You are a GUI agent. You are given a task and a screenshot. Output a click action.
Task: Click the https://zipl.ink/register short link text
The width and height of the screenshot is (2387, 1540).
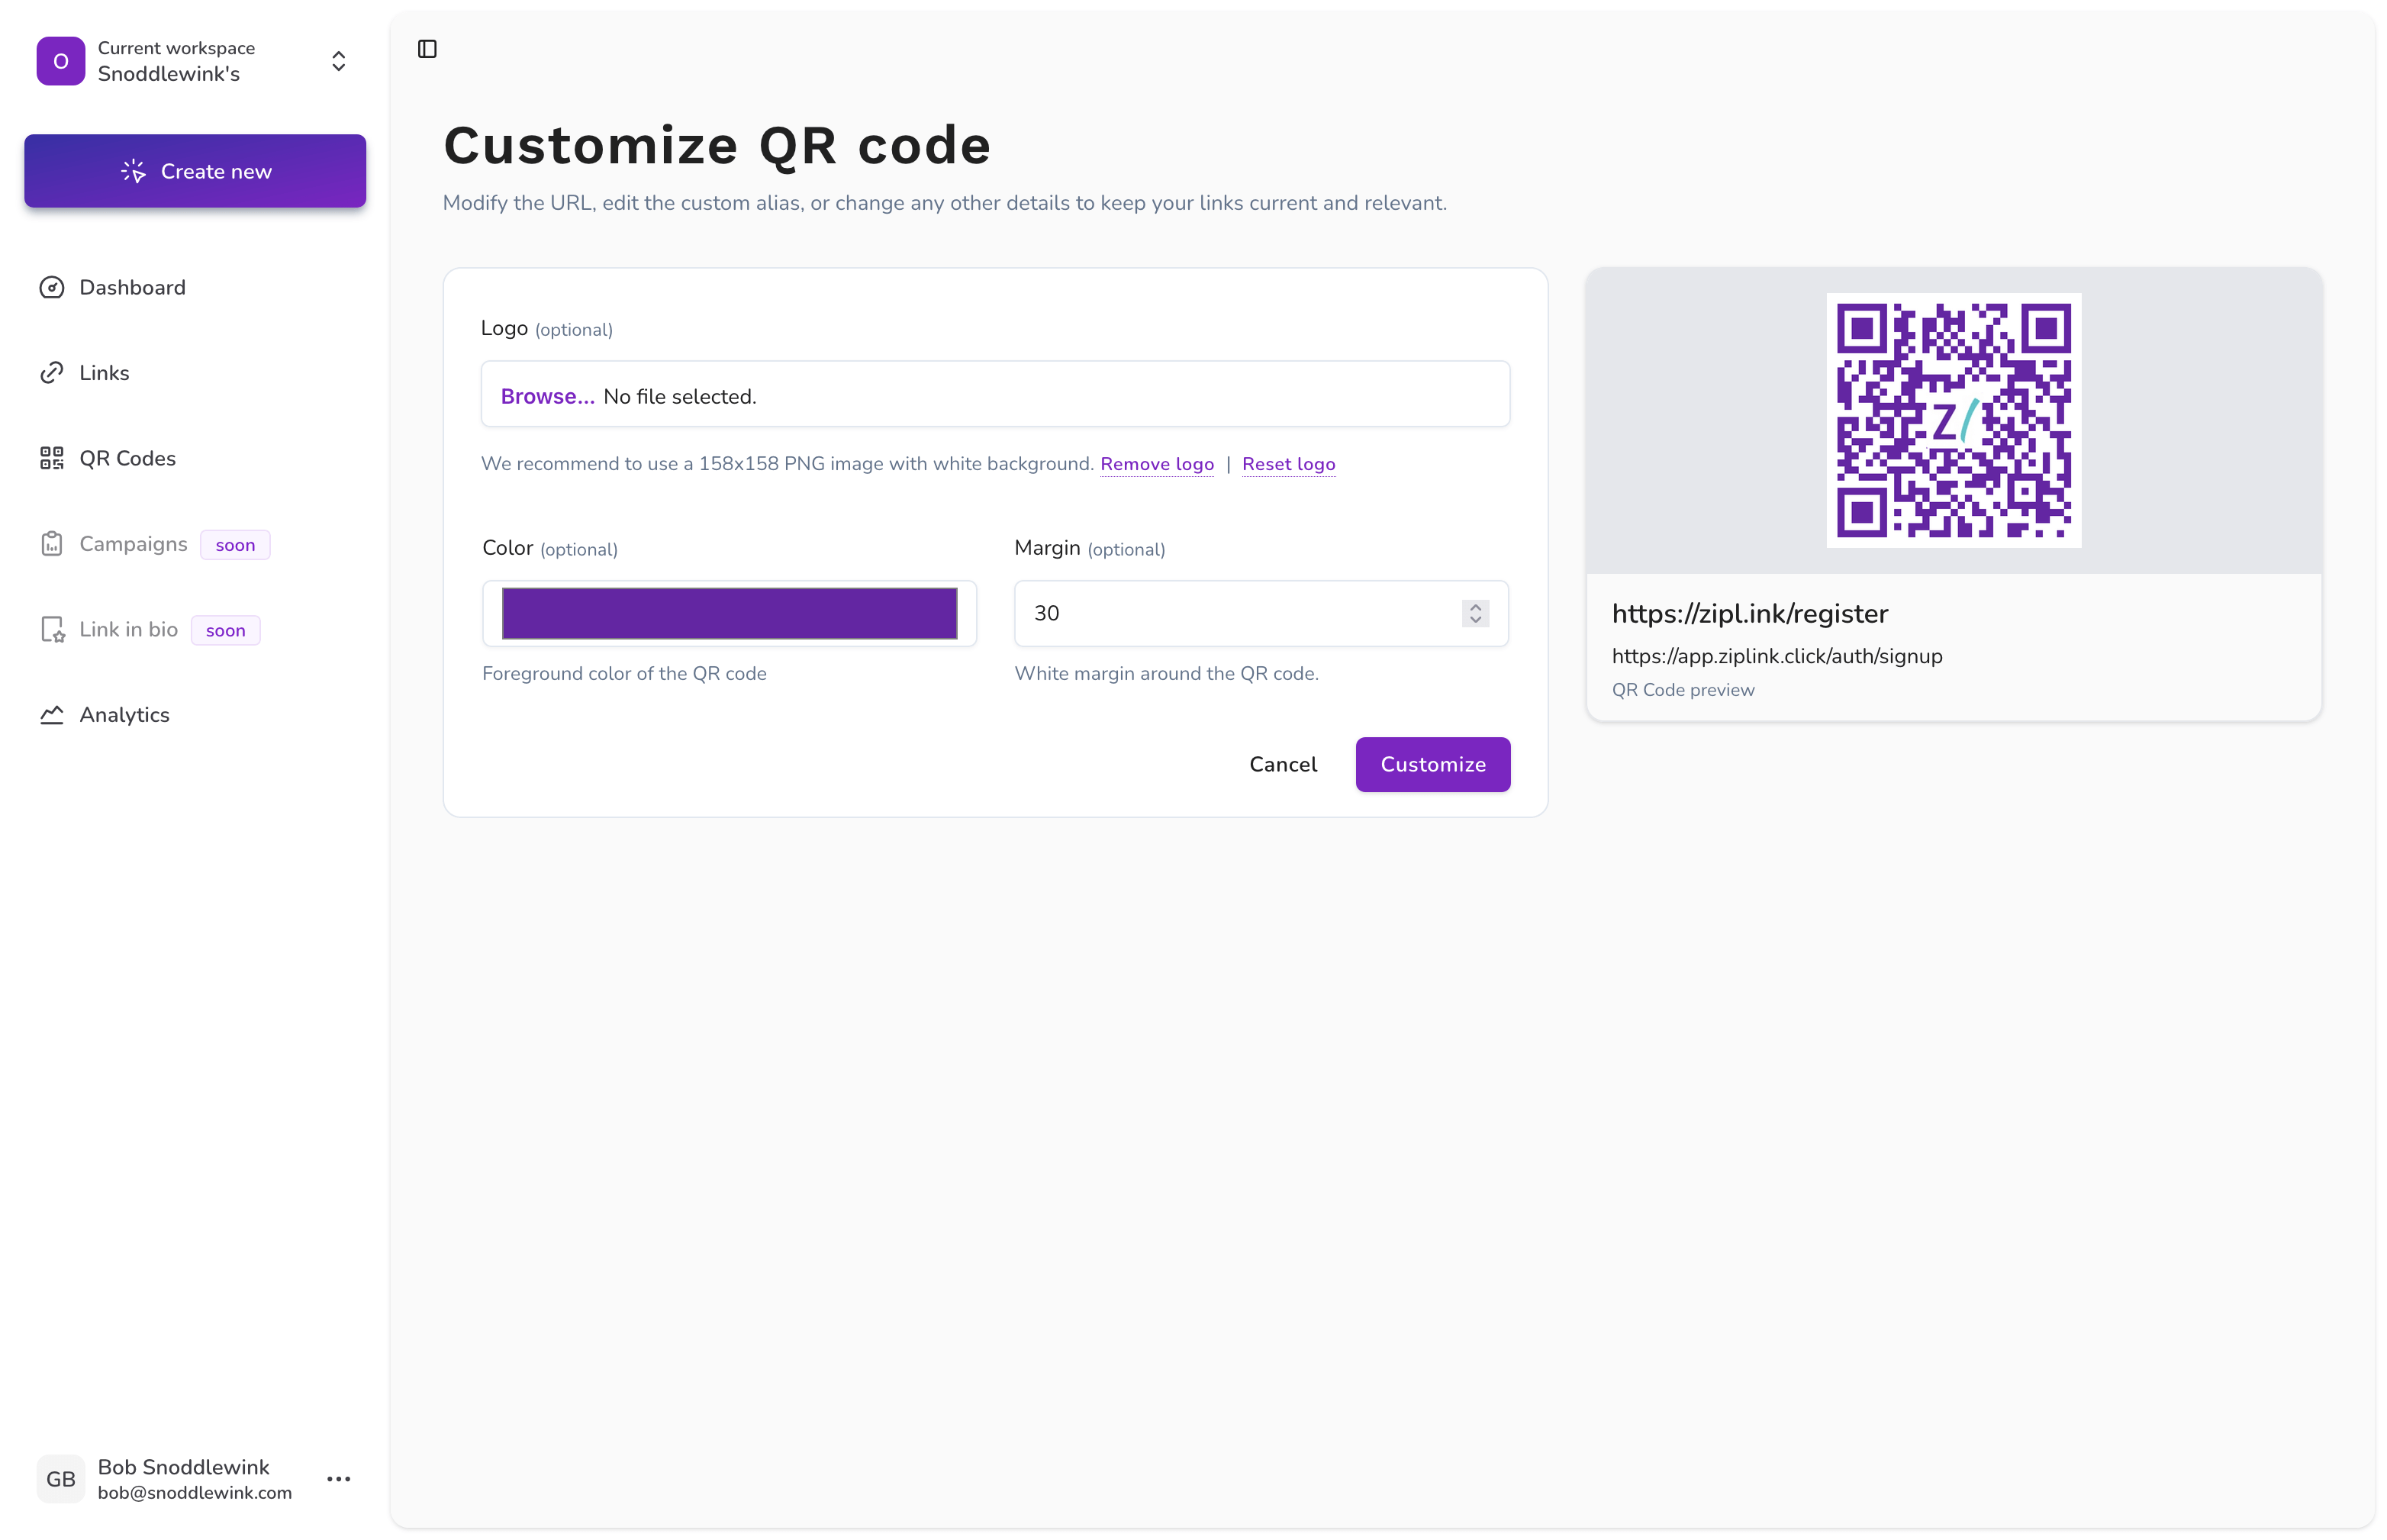click(x=1749, y=614)
